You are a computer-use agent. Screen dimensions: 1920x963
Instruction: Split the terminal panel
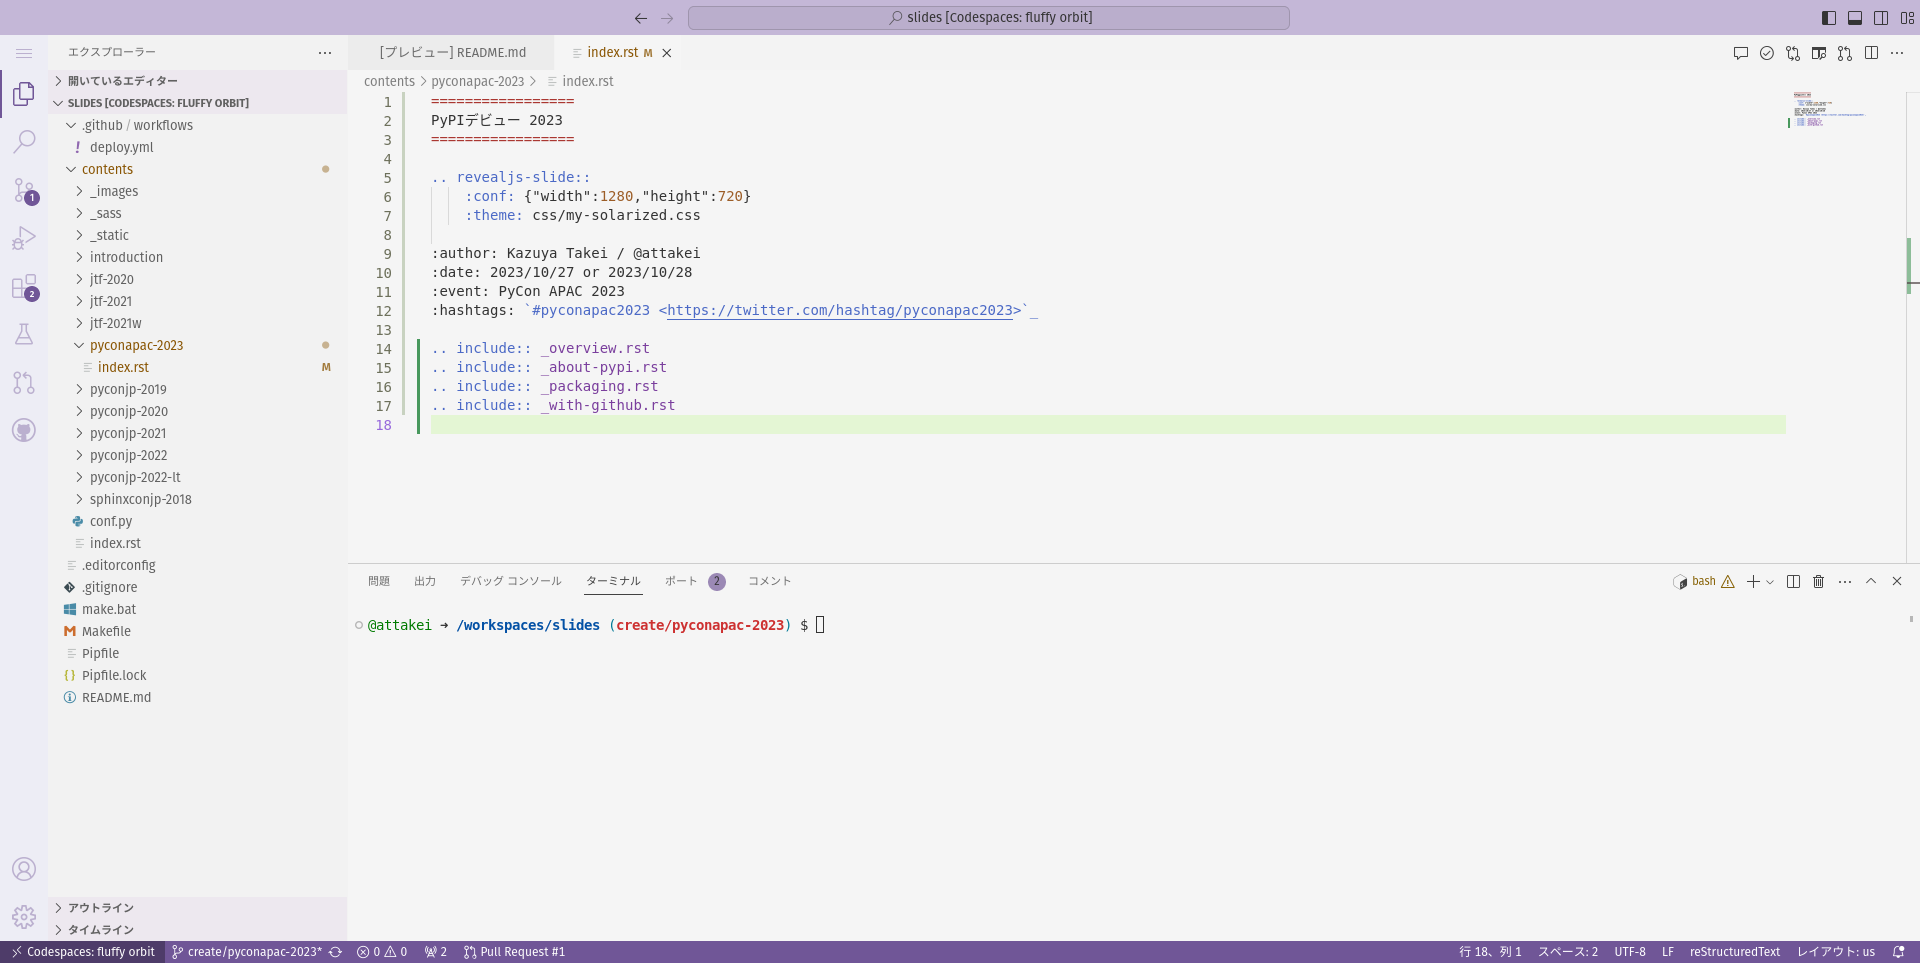1793,581
